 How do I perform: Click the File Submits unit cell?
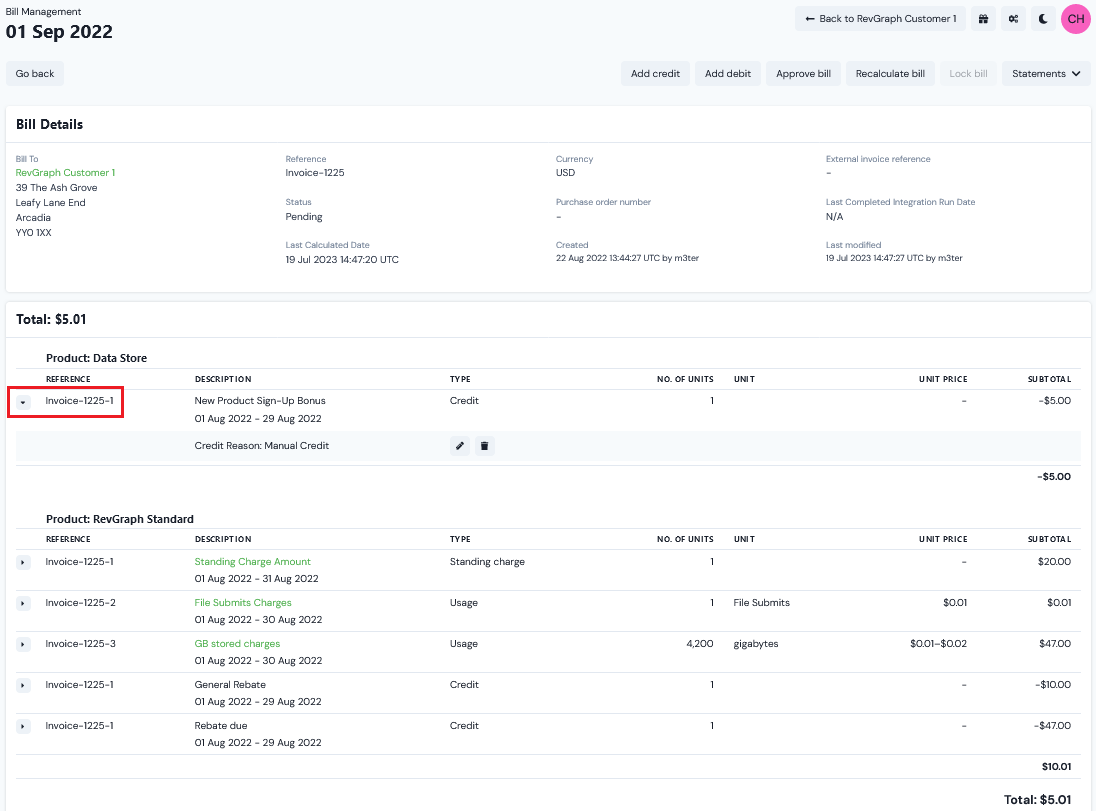tap(761, 603)
